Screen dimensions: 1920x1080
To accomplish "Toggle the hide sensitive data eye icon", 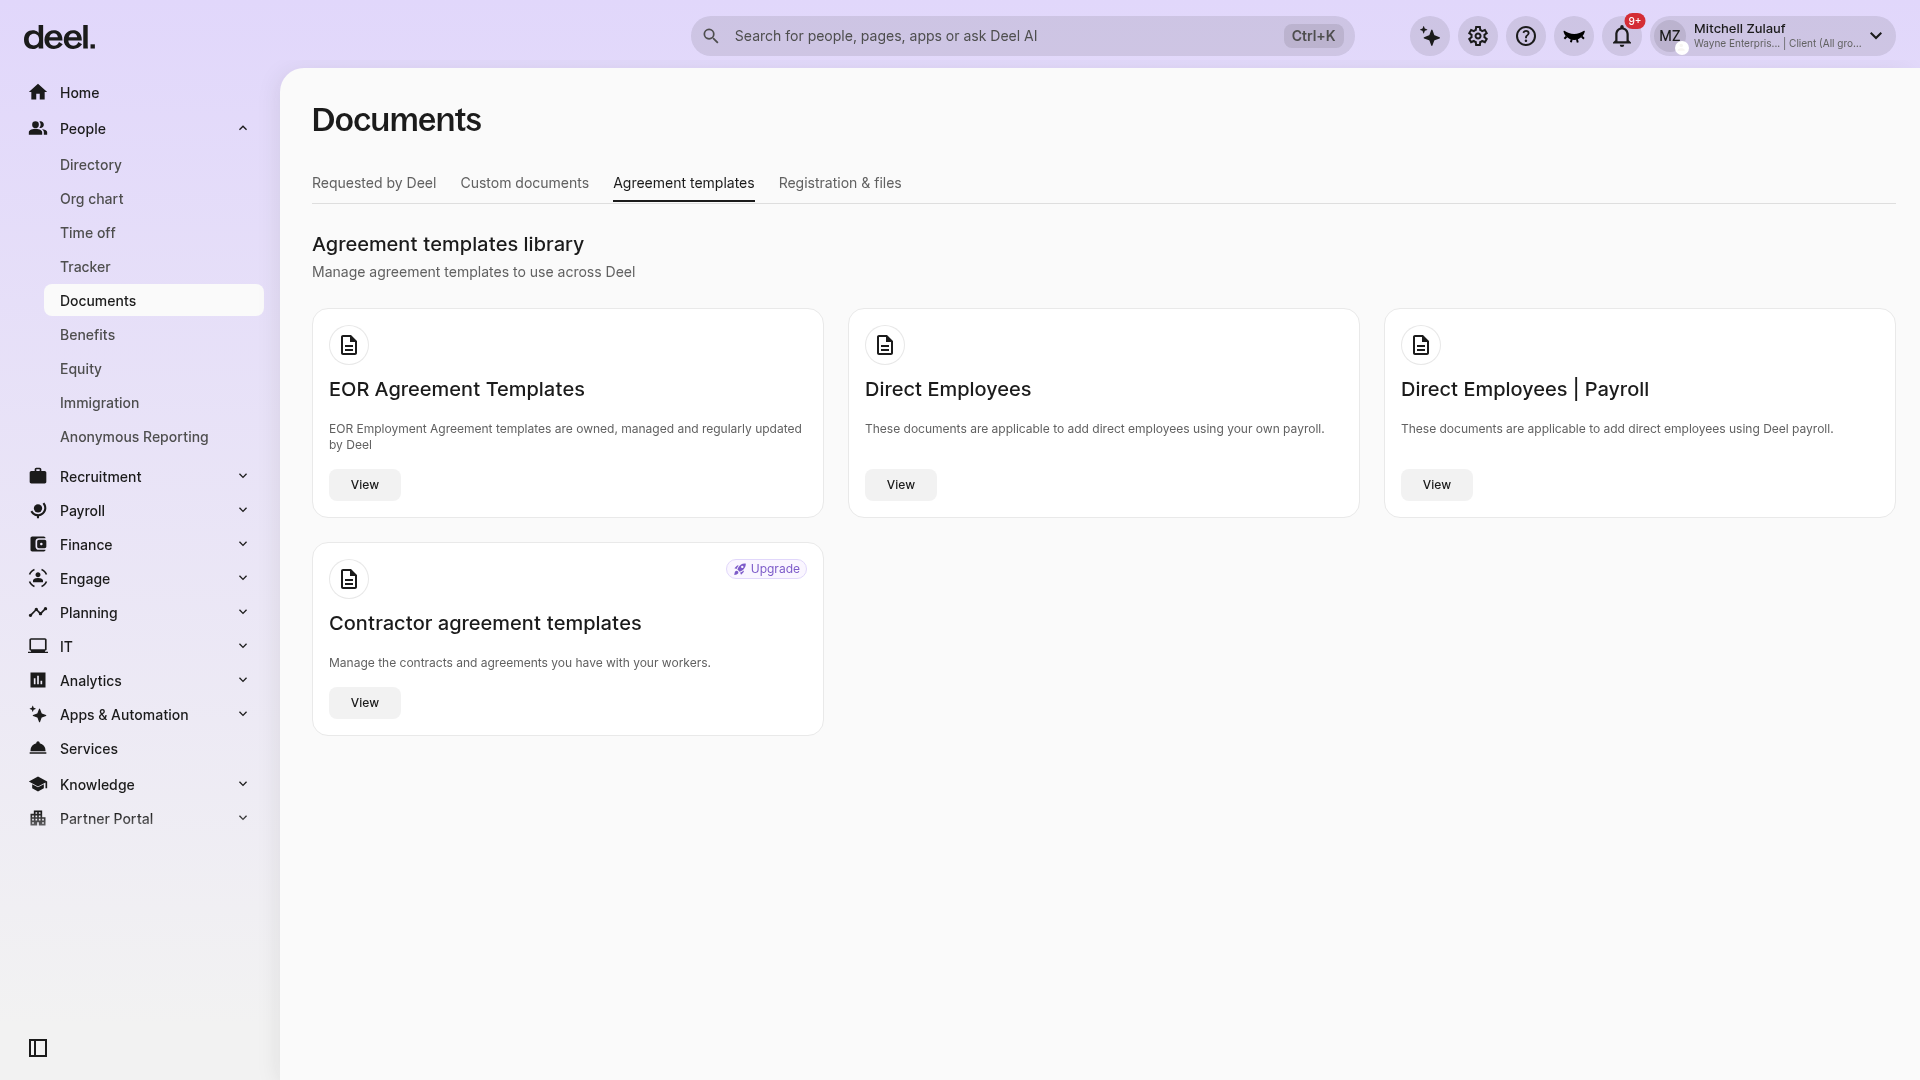I will coord(1574,36).
